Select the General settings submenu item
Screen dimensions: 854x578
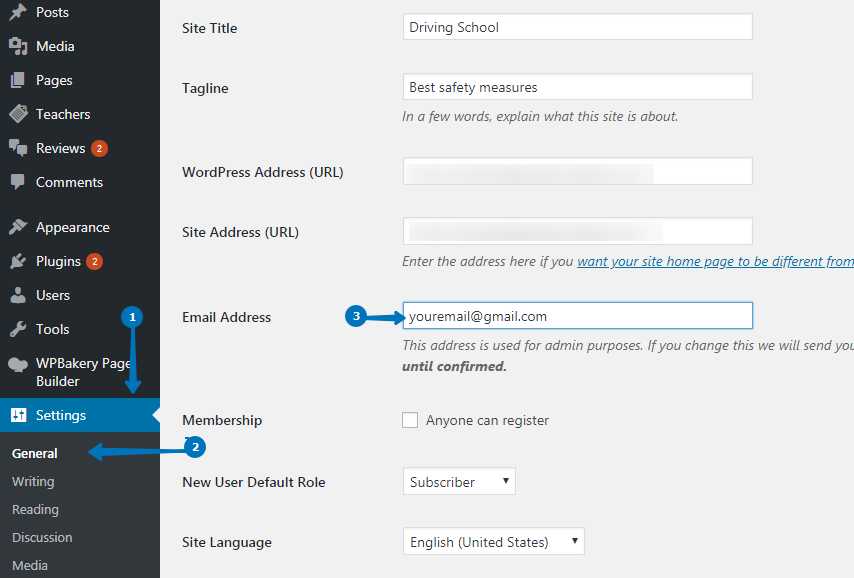[35, 453]
